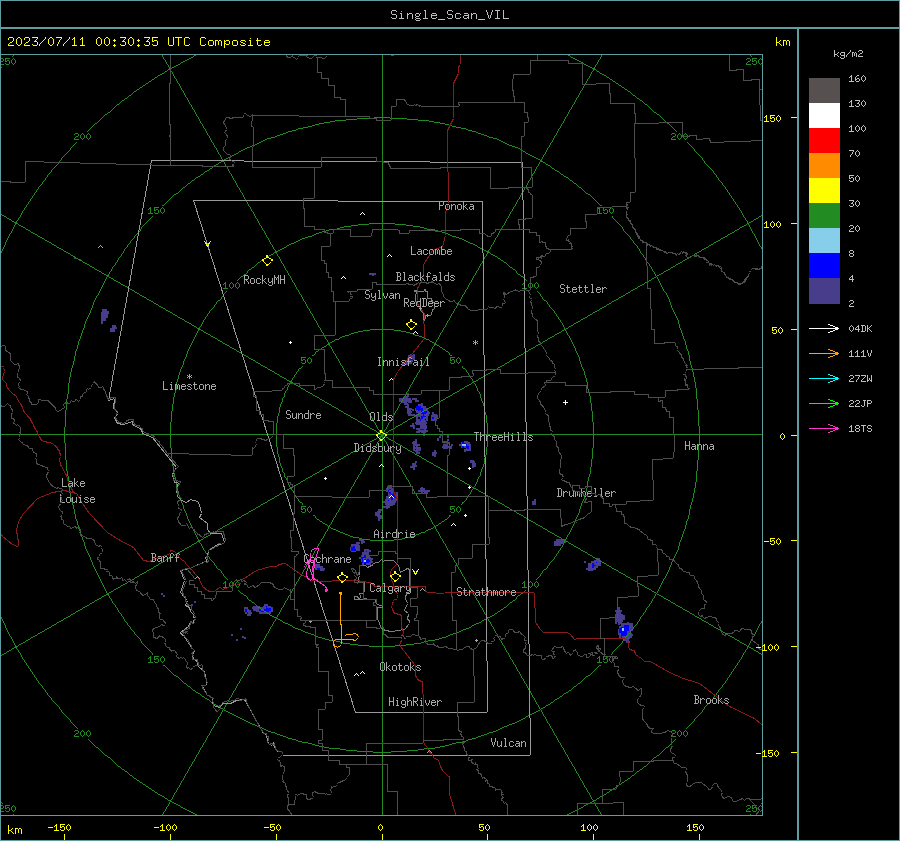This screenshot has width=900, height=841.
Task: Click the Ponoka label
Action: (456, 207)
